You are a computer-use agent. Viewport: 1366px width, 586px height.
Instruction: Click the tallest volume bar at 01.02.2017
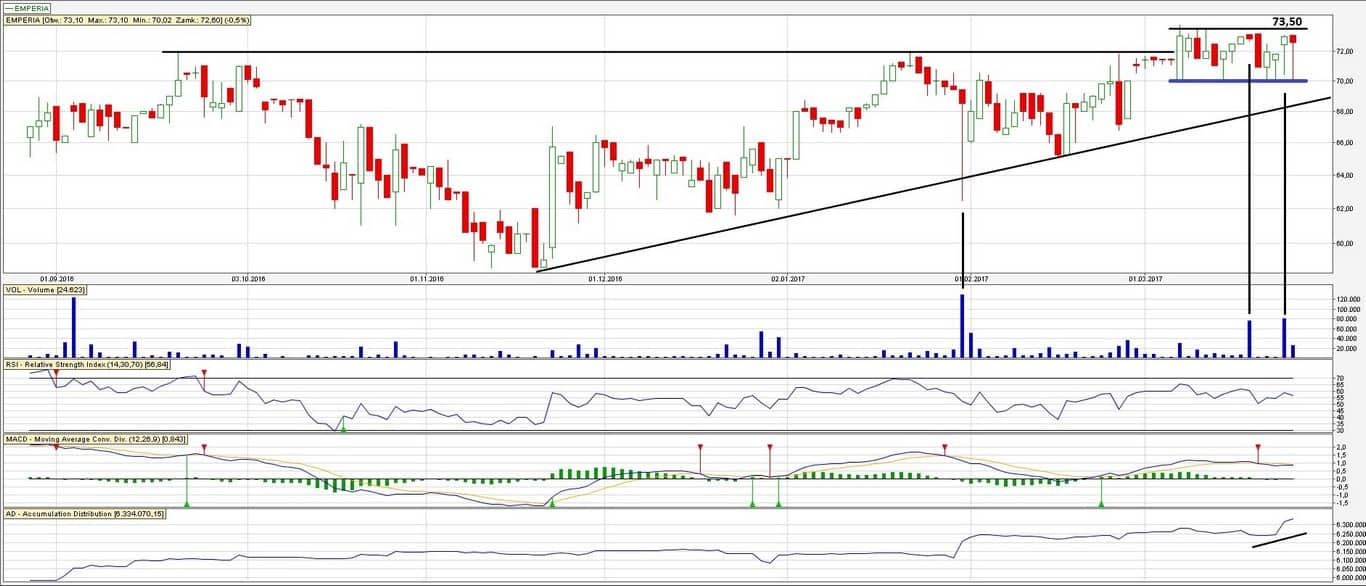coord(962,327)
